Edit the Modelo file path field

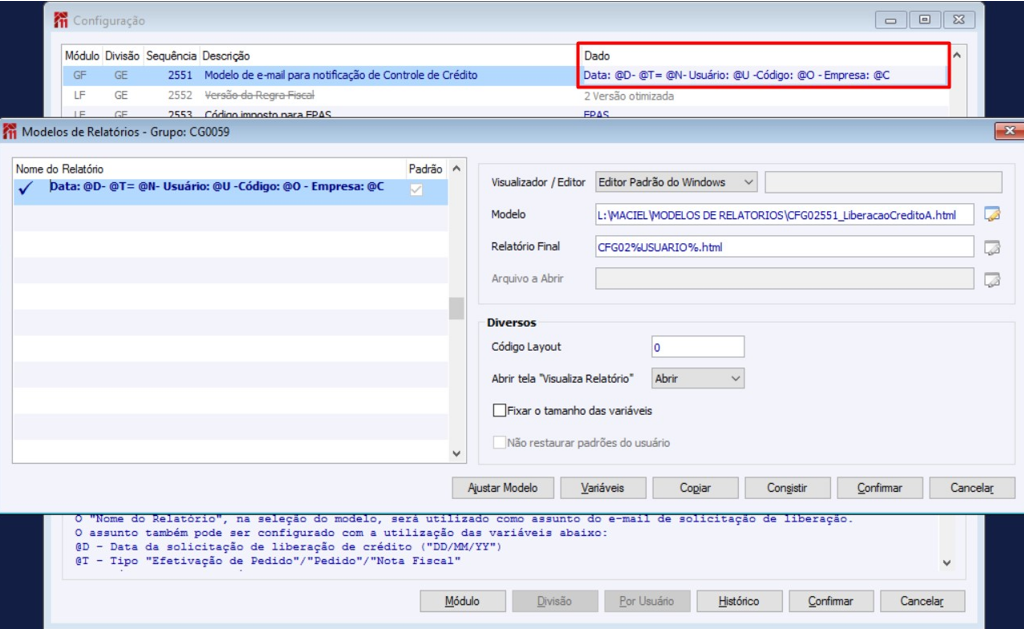[784, 214]
